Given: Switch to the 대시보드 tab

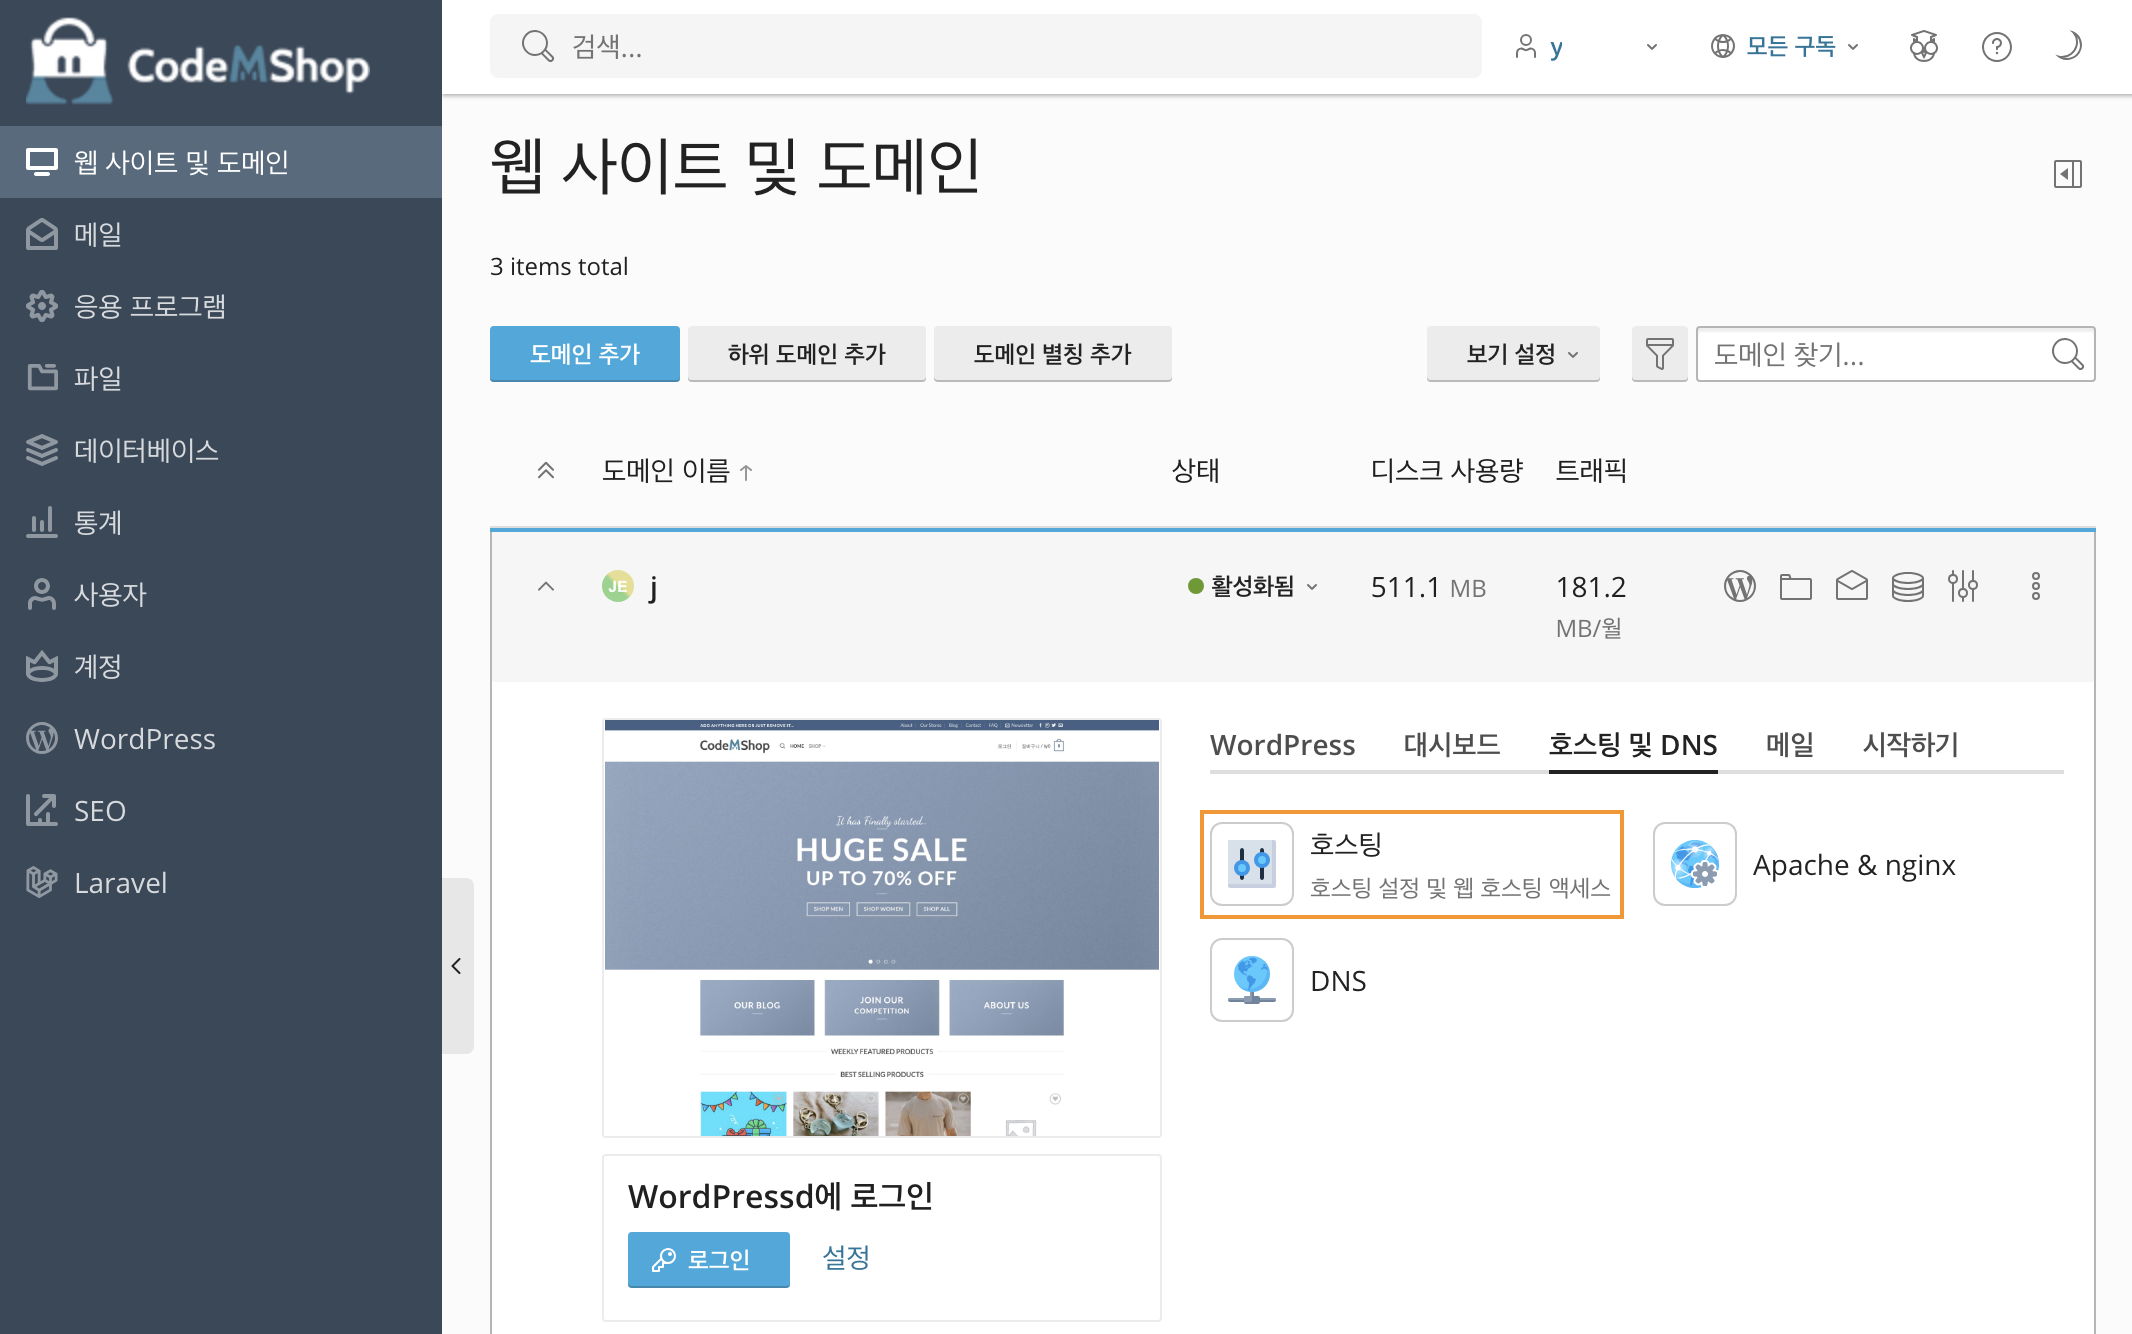Looking at the screenshot, I should click(x=1451, y=744).
